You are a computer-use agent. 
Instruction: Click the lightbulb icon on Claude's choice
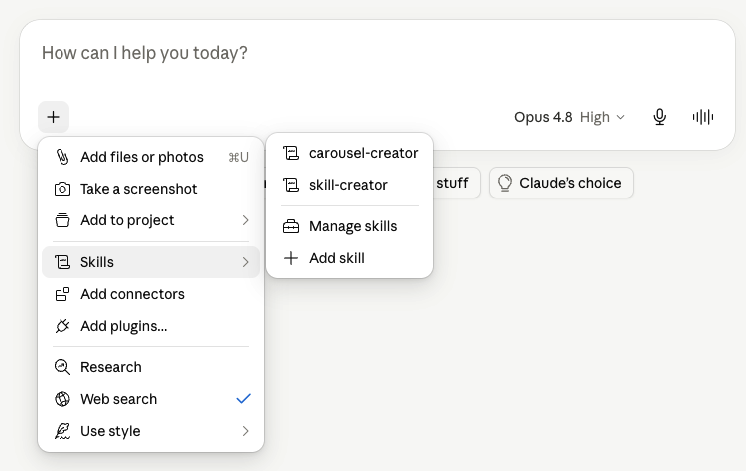point(505,183)
